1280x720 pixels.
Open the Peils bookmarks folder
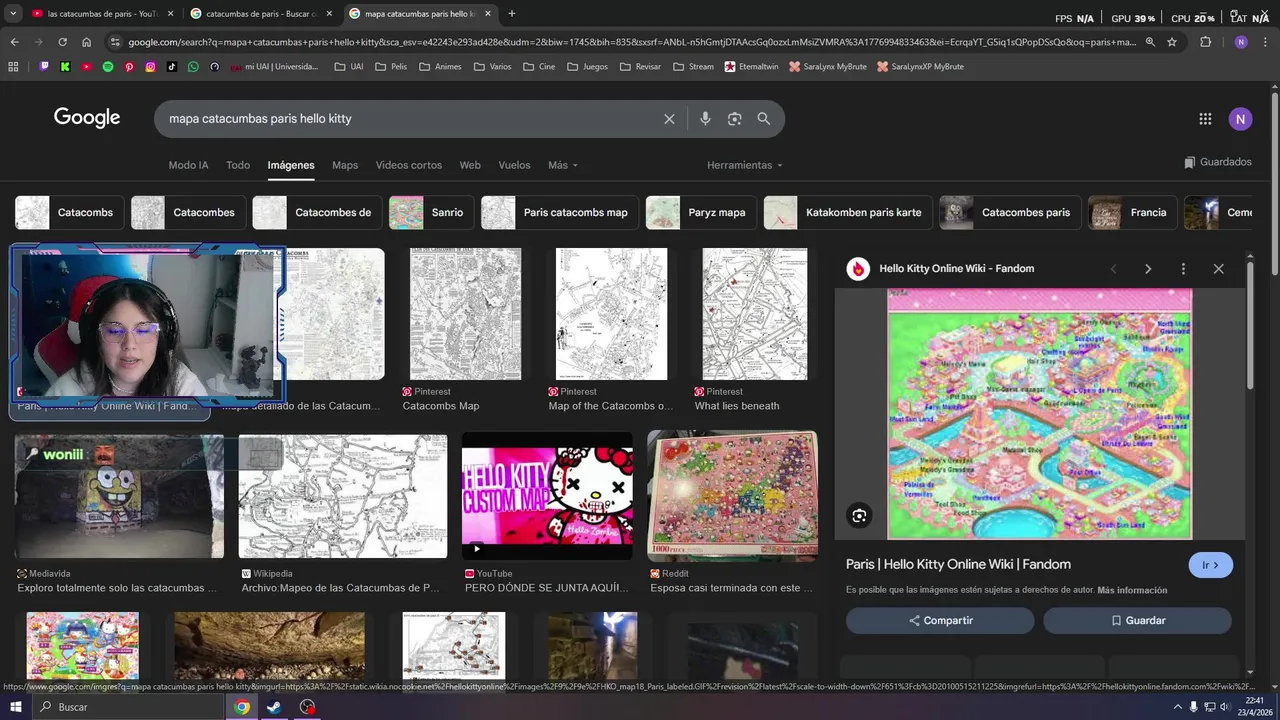[x=391, y=67]
